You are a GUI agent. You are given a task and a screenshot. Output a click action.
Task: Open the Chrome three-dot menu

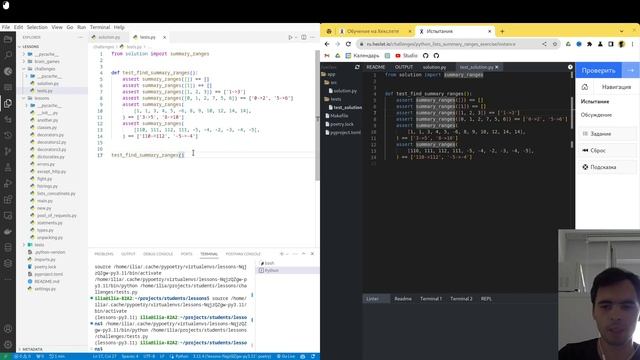coord(632,44)
